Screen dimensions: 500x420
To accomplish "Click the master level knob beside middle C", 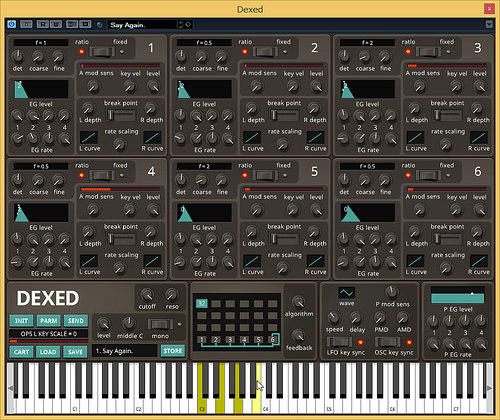I will coord(103,323).
